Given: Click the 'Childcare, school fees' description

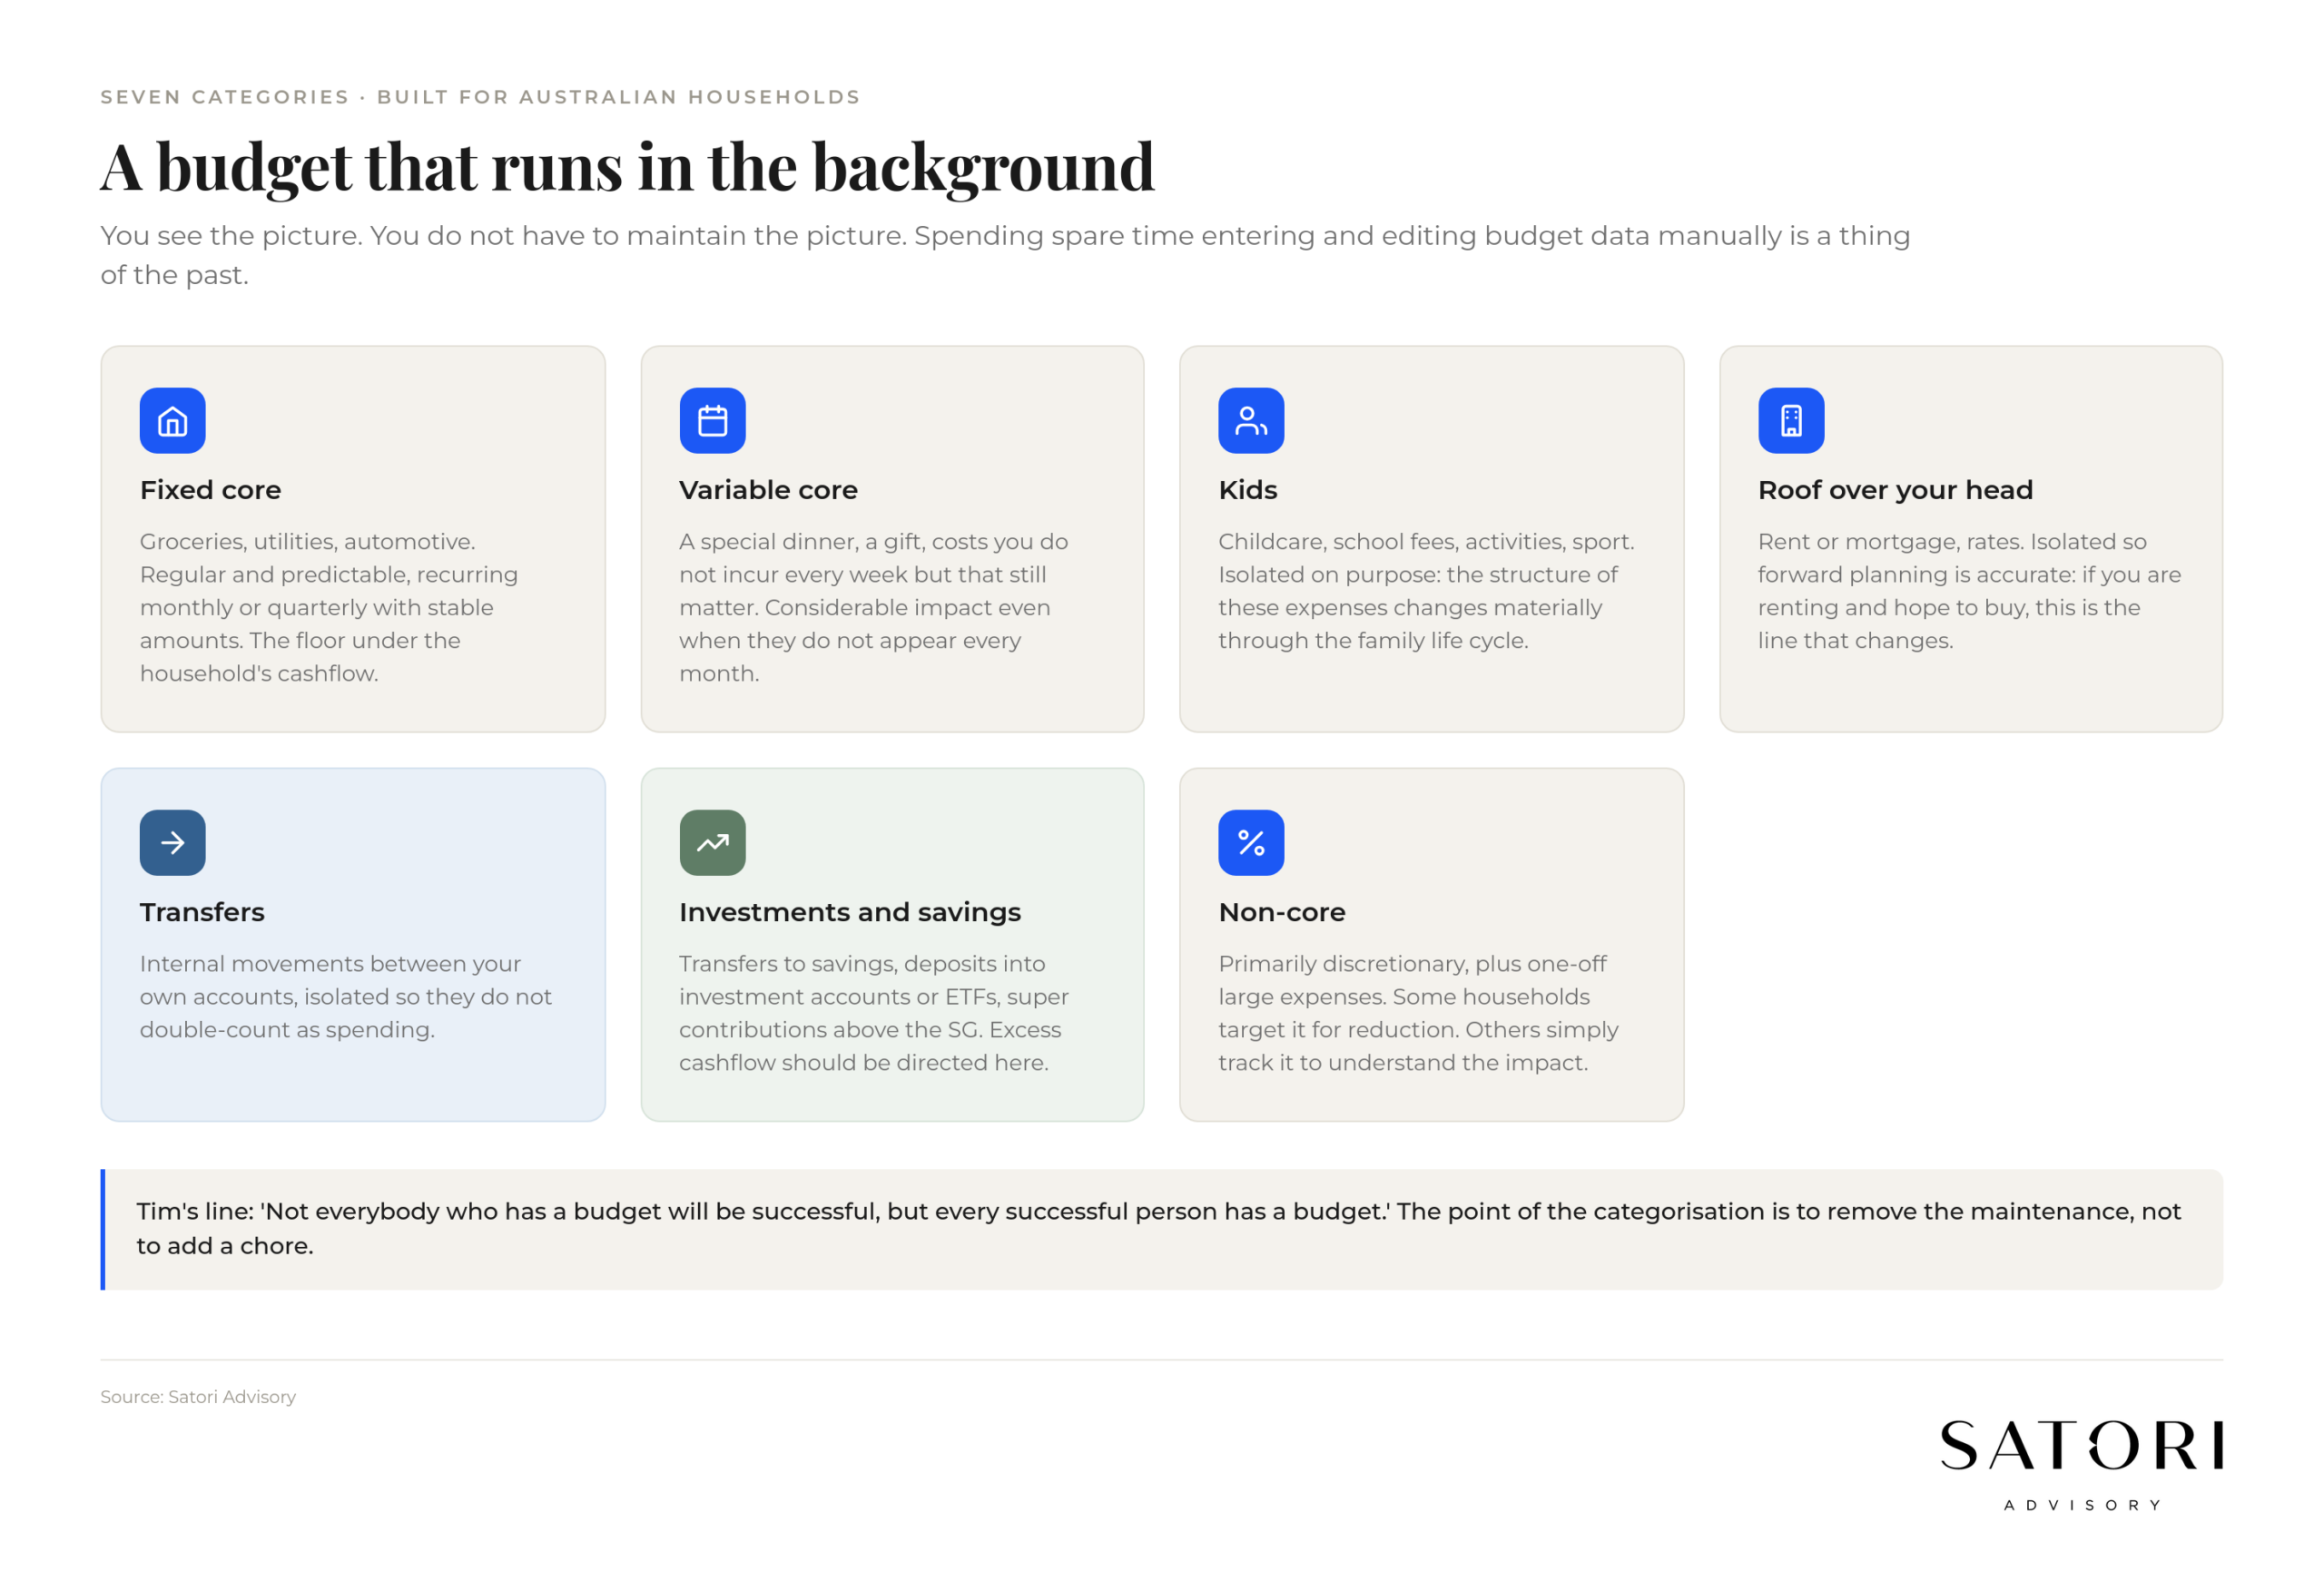Looking at the screenshot, I should click(1426, 591).
